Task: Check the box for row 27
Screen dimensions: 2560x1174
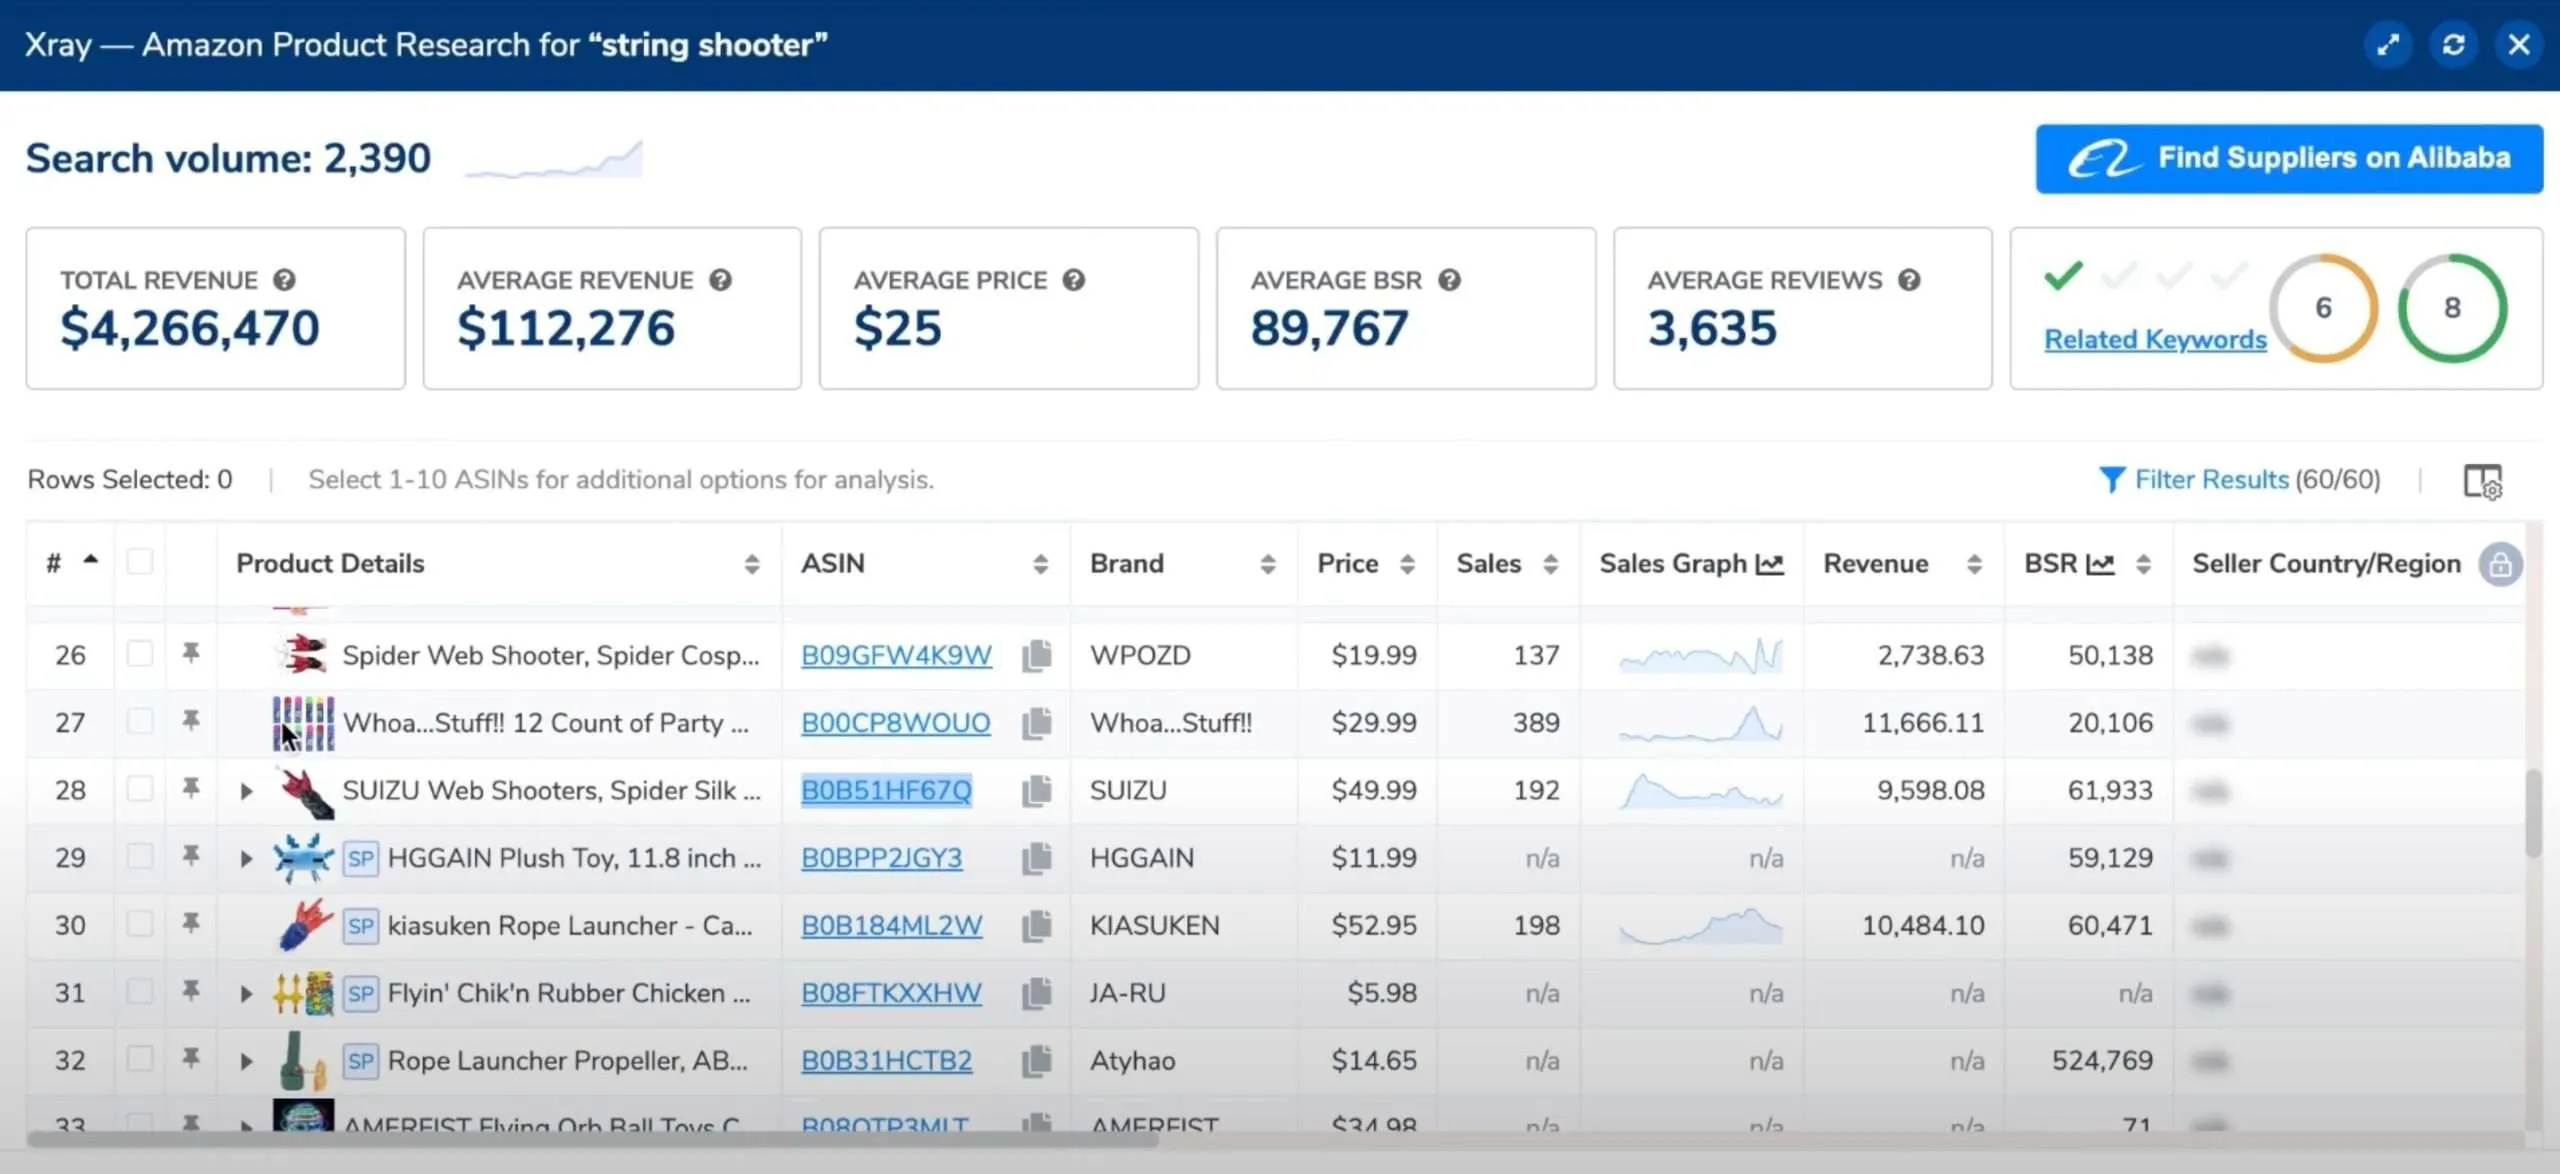Action: coord(140,721)
